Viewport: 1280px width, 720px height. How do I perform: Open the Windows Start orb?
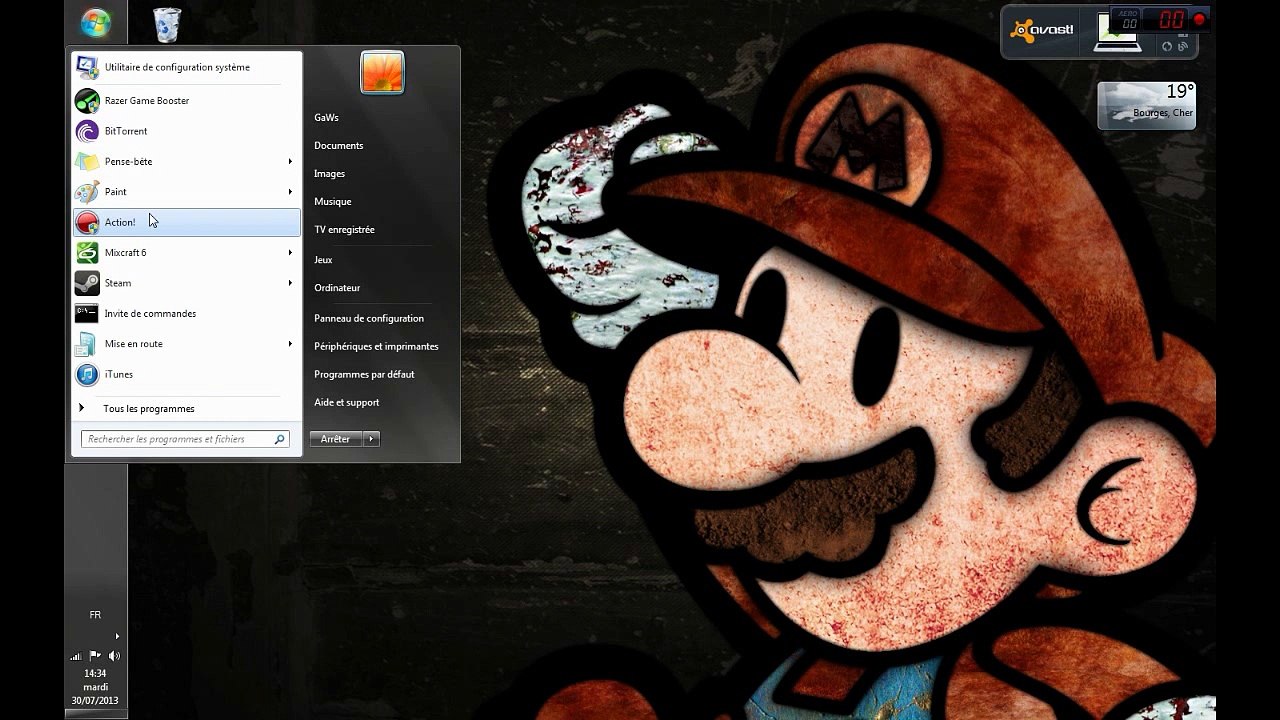coord(96,24)
